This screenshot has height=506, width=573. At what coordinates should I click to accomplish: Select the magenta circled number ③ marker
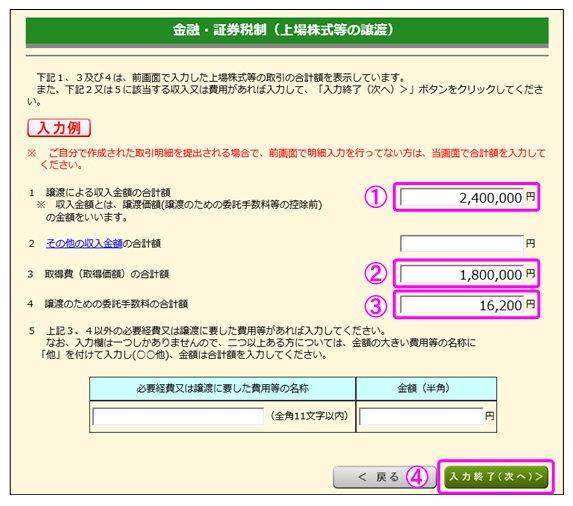coord(376,305)
